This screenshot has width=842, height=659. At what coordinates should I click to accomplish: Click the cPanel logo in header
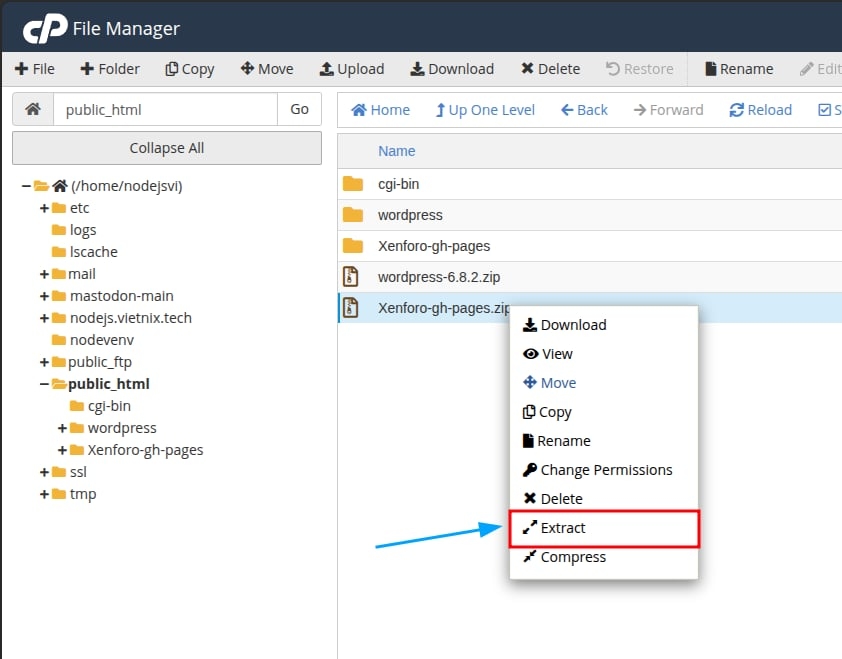(45, 28)
